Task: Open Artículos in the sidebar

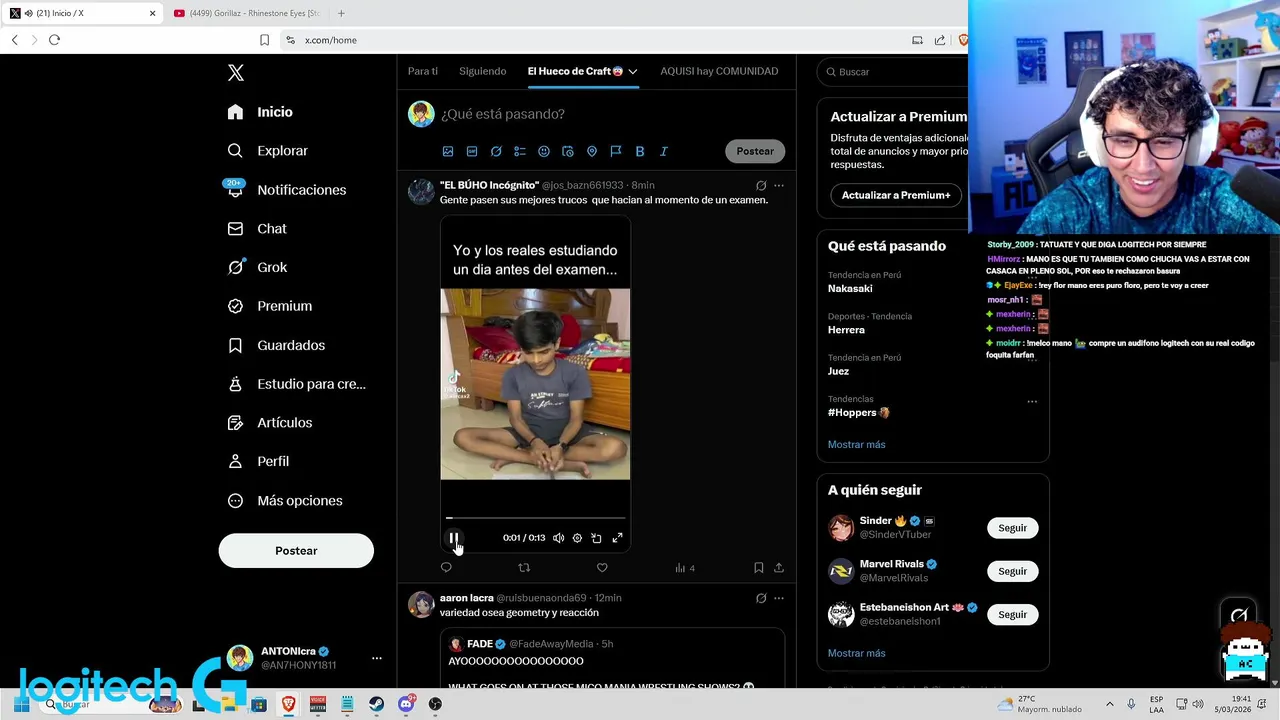Action: pyautogui.click(x=270, y=423)
